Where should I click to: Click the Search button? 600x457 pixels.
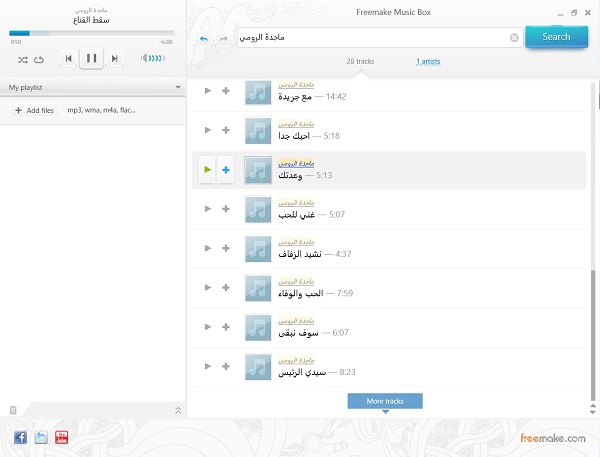coord(556,37)
